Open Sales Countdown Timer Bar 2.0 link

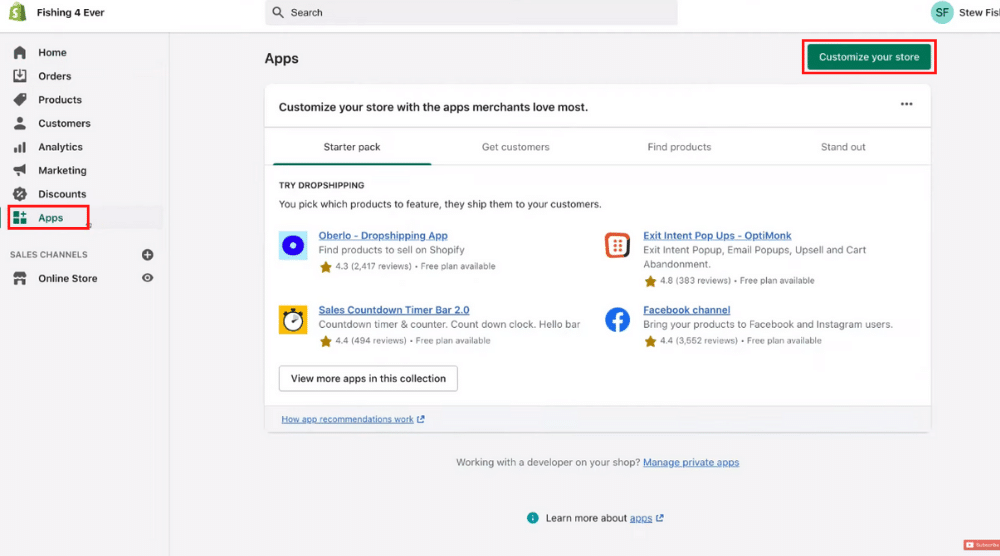click(x=393, y=310)
